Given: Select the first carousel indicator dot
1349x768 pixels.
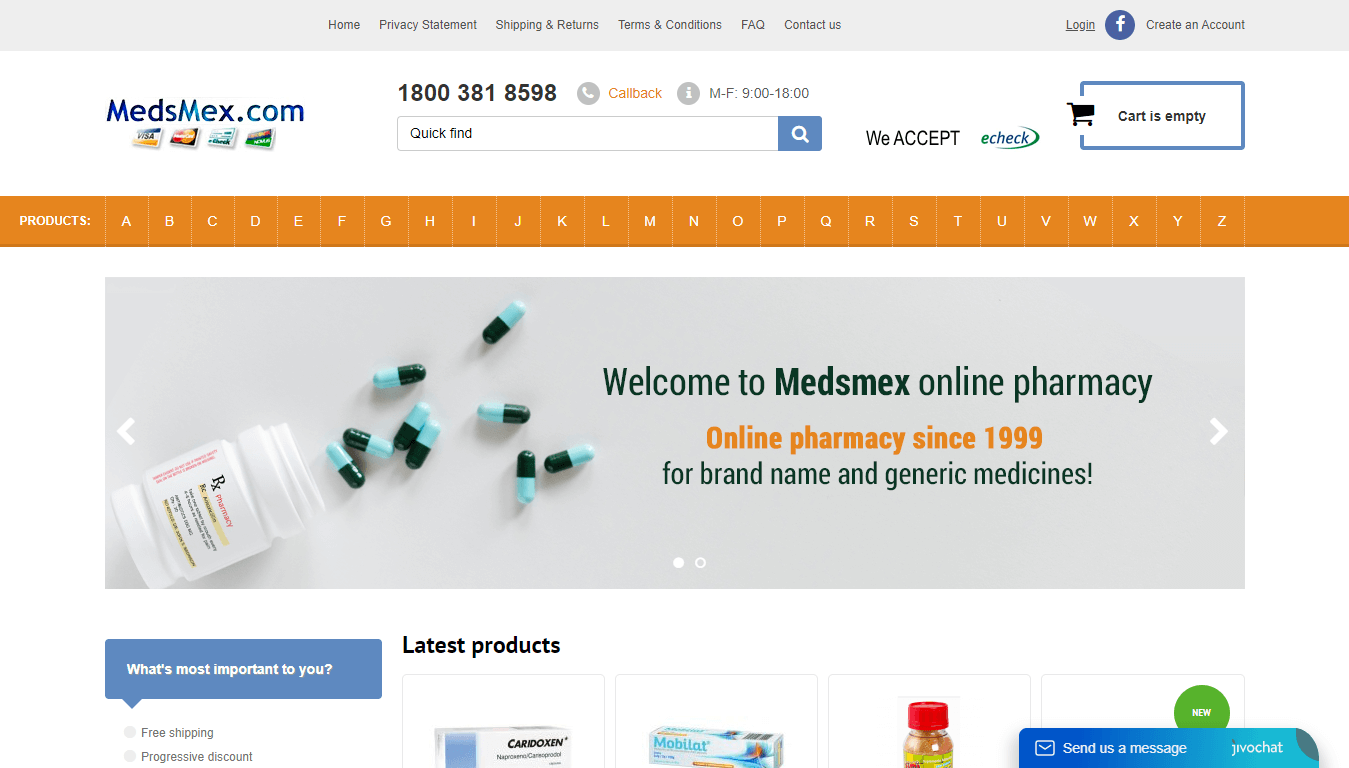Looking at the screenshot, I should (679, 563).
